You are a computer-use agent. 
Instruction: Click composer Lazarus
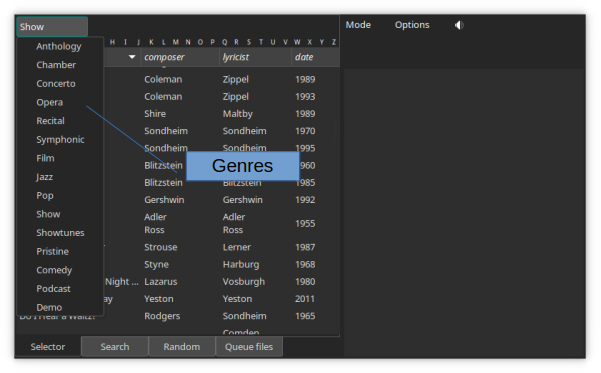(161, 282)
